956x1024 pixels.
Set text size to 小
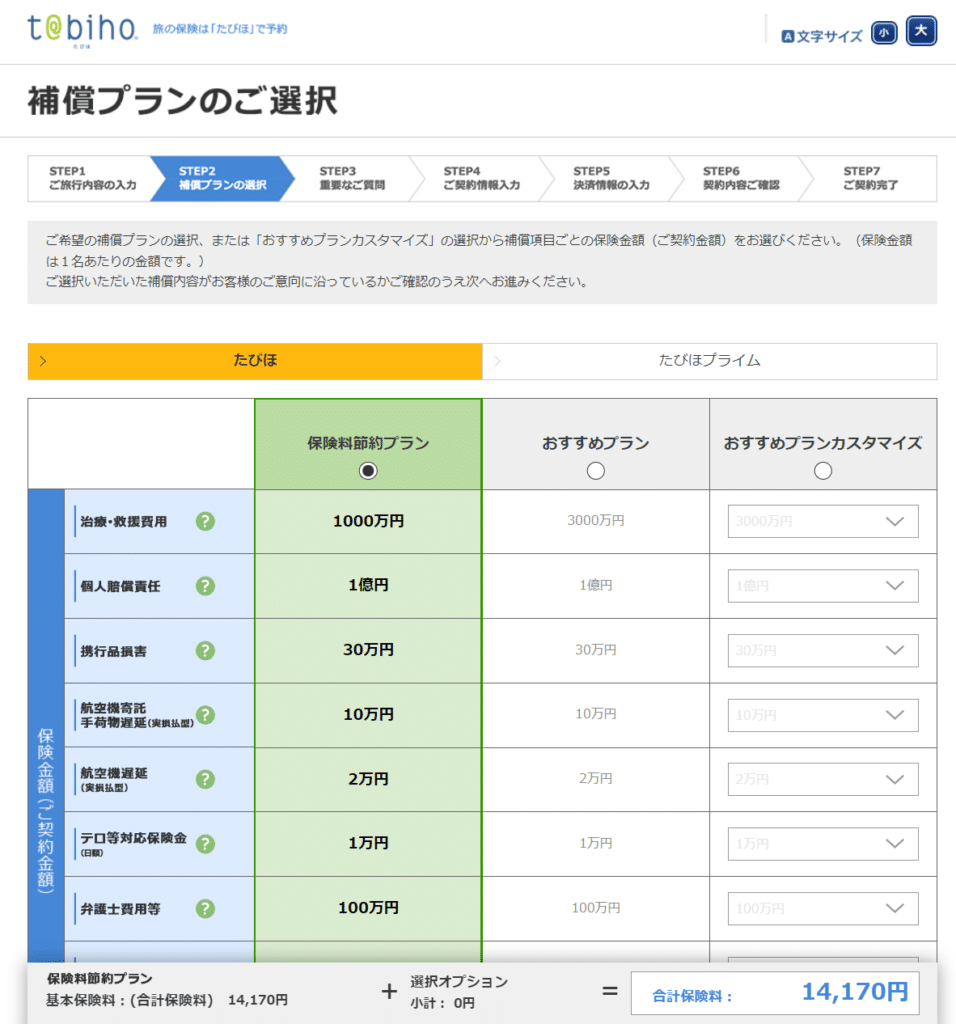click(884, 33)
